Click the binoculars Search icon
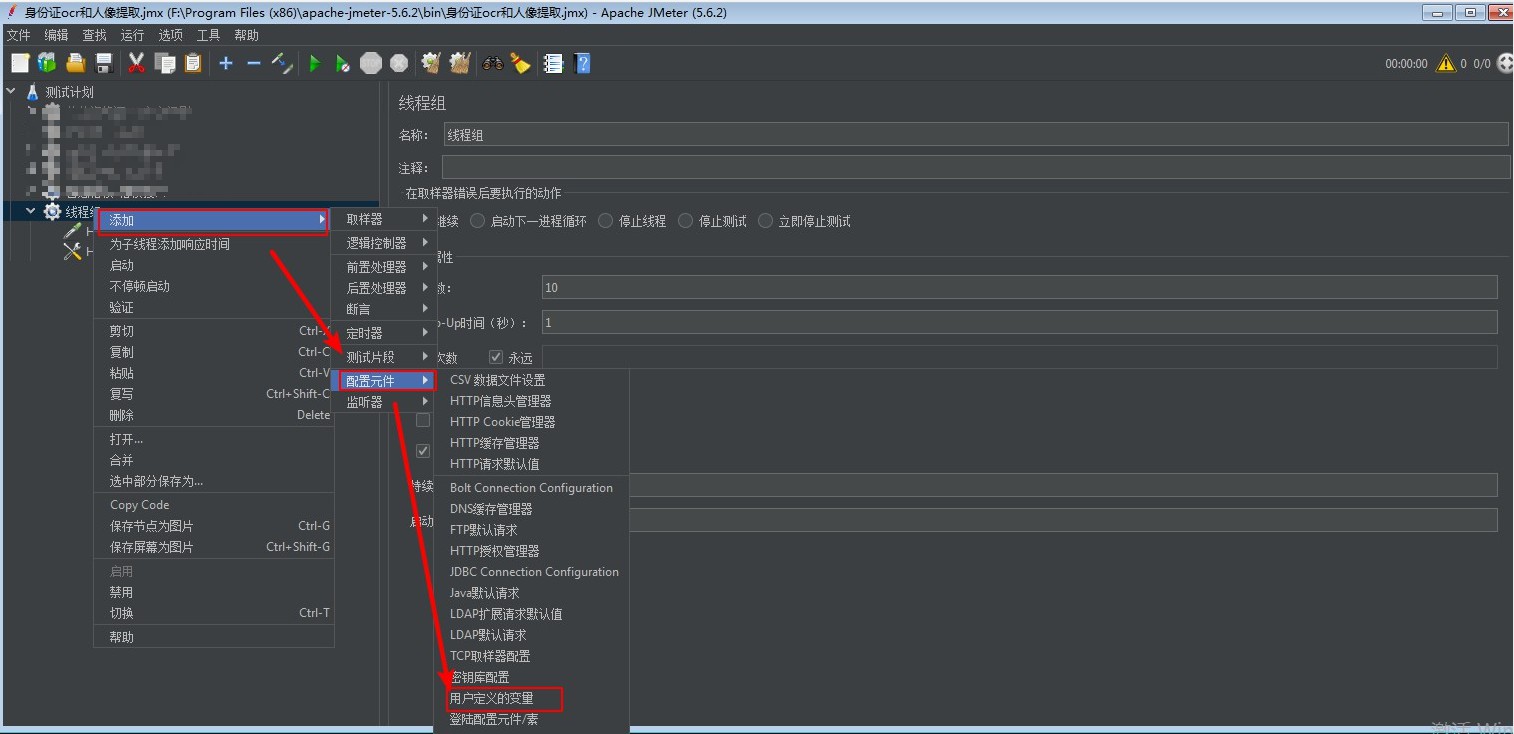Viewport: 1514px width, 734px height. (493, 63)
